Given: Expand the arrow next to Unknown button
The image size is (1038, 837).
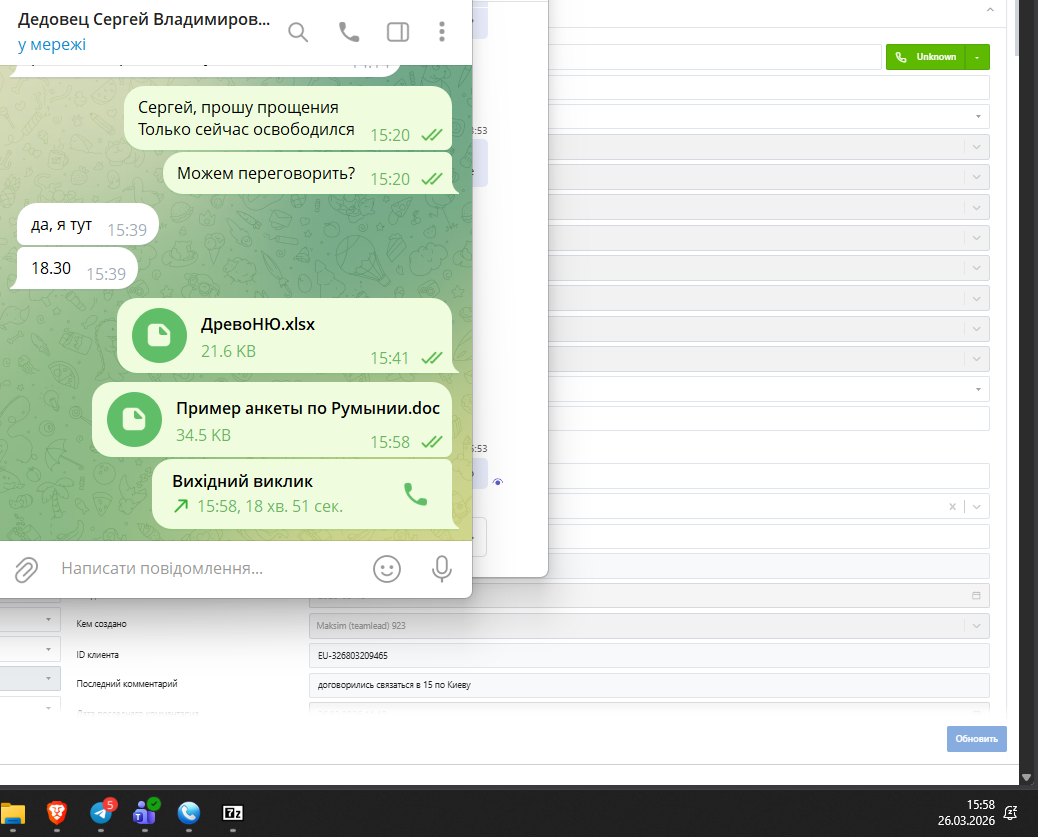Looking at the screenshot, I should click(x=977, y=57).
